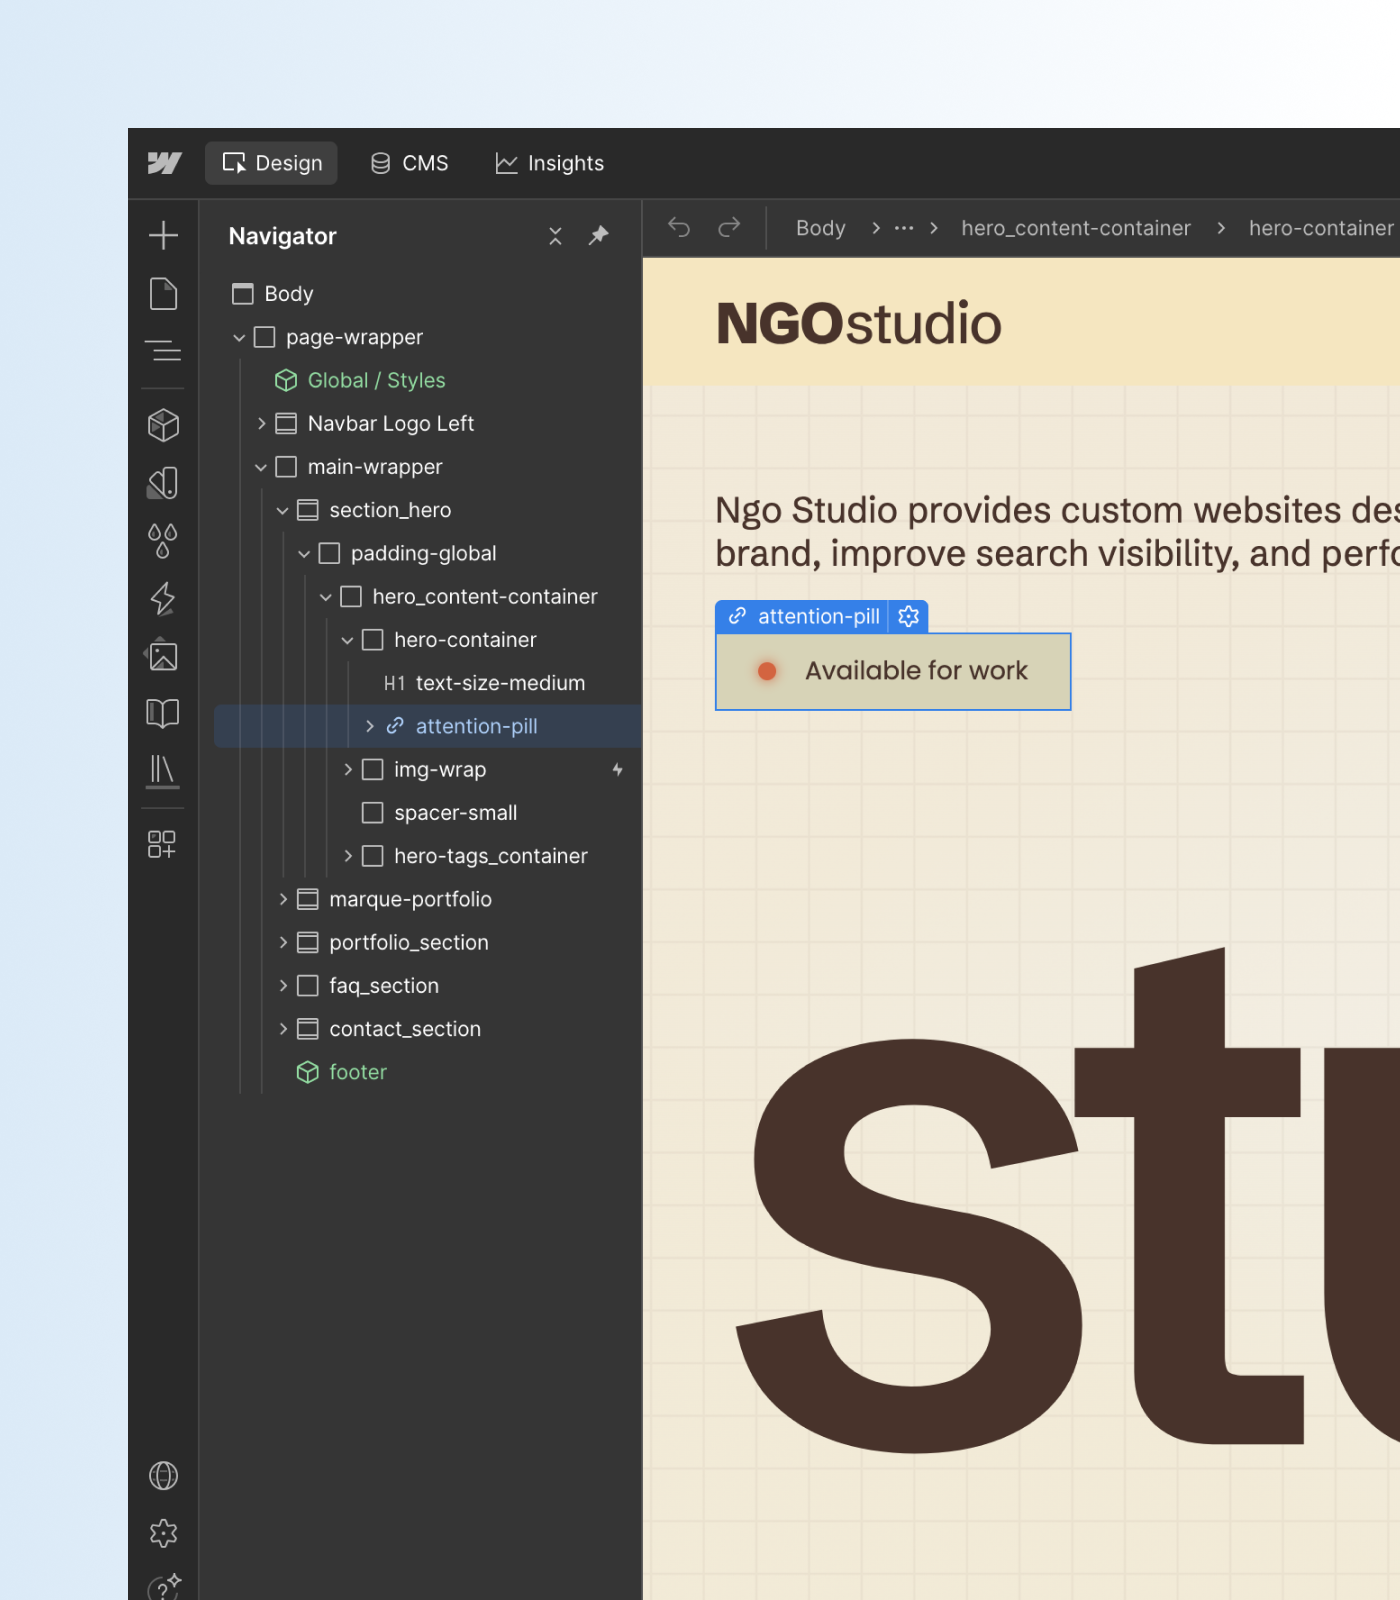Click hero-container in the breadcrumb
This screenshot has width=1400, height=1600.
pos(1321,228)
